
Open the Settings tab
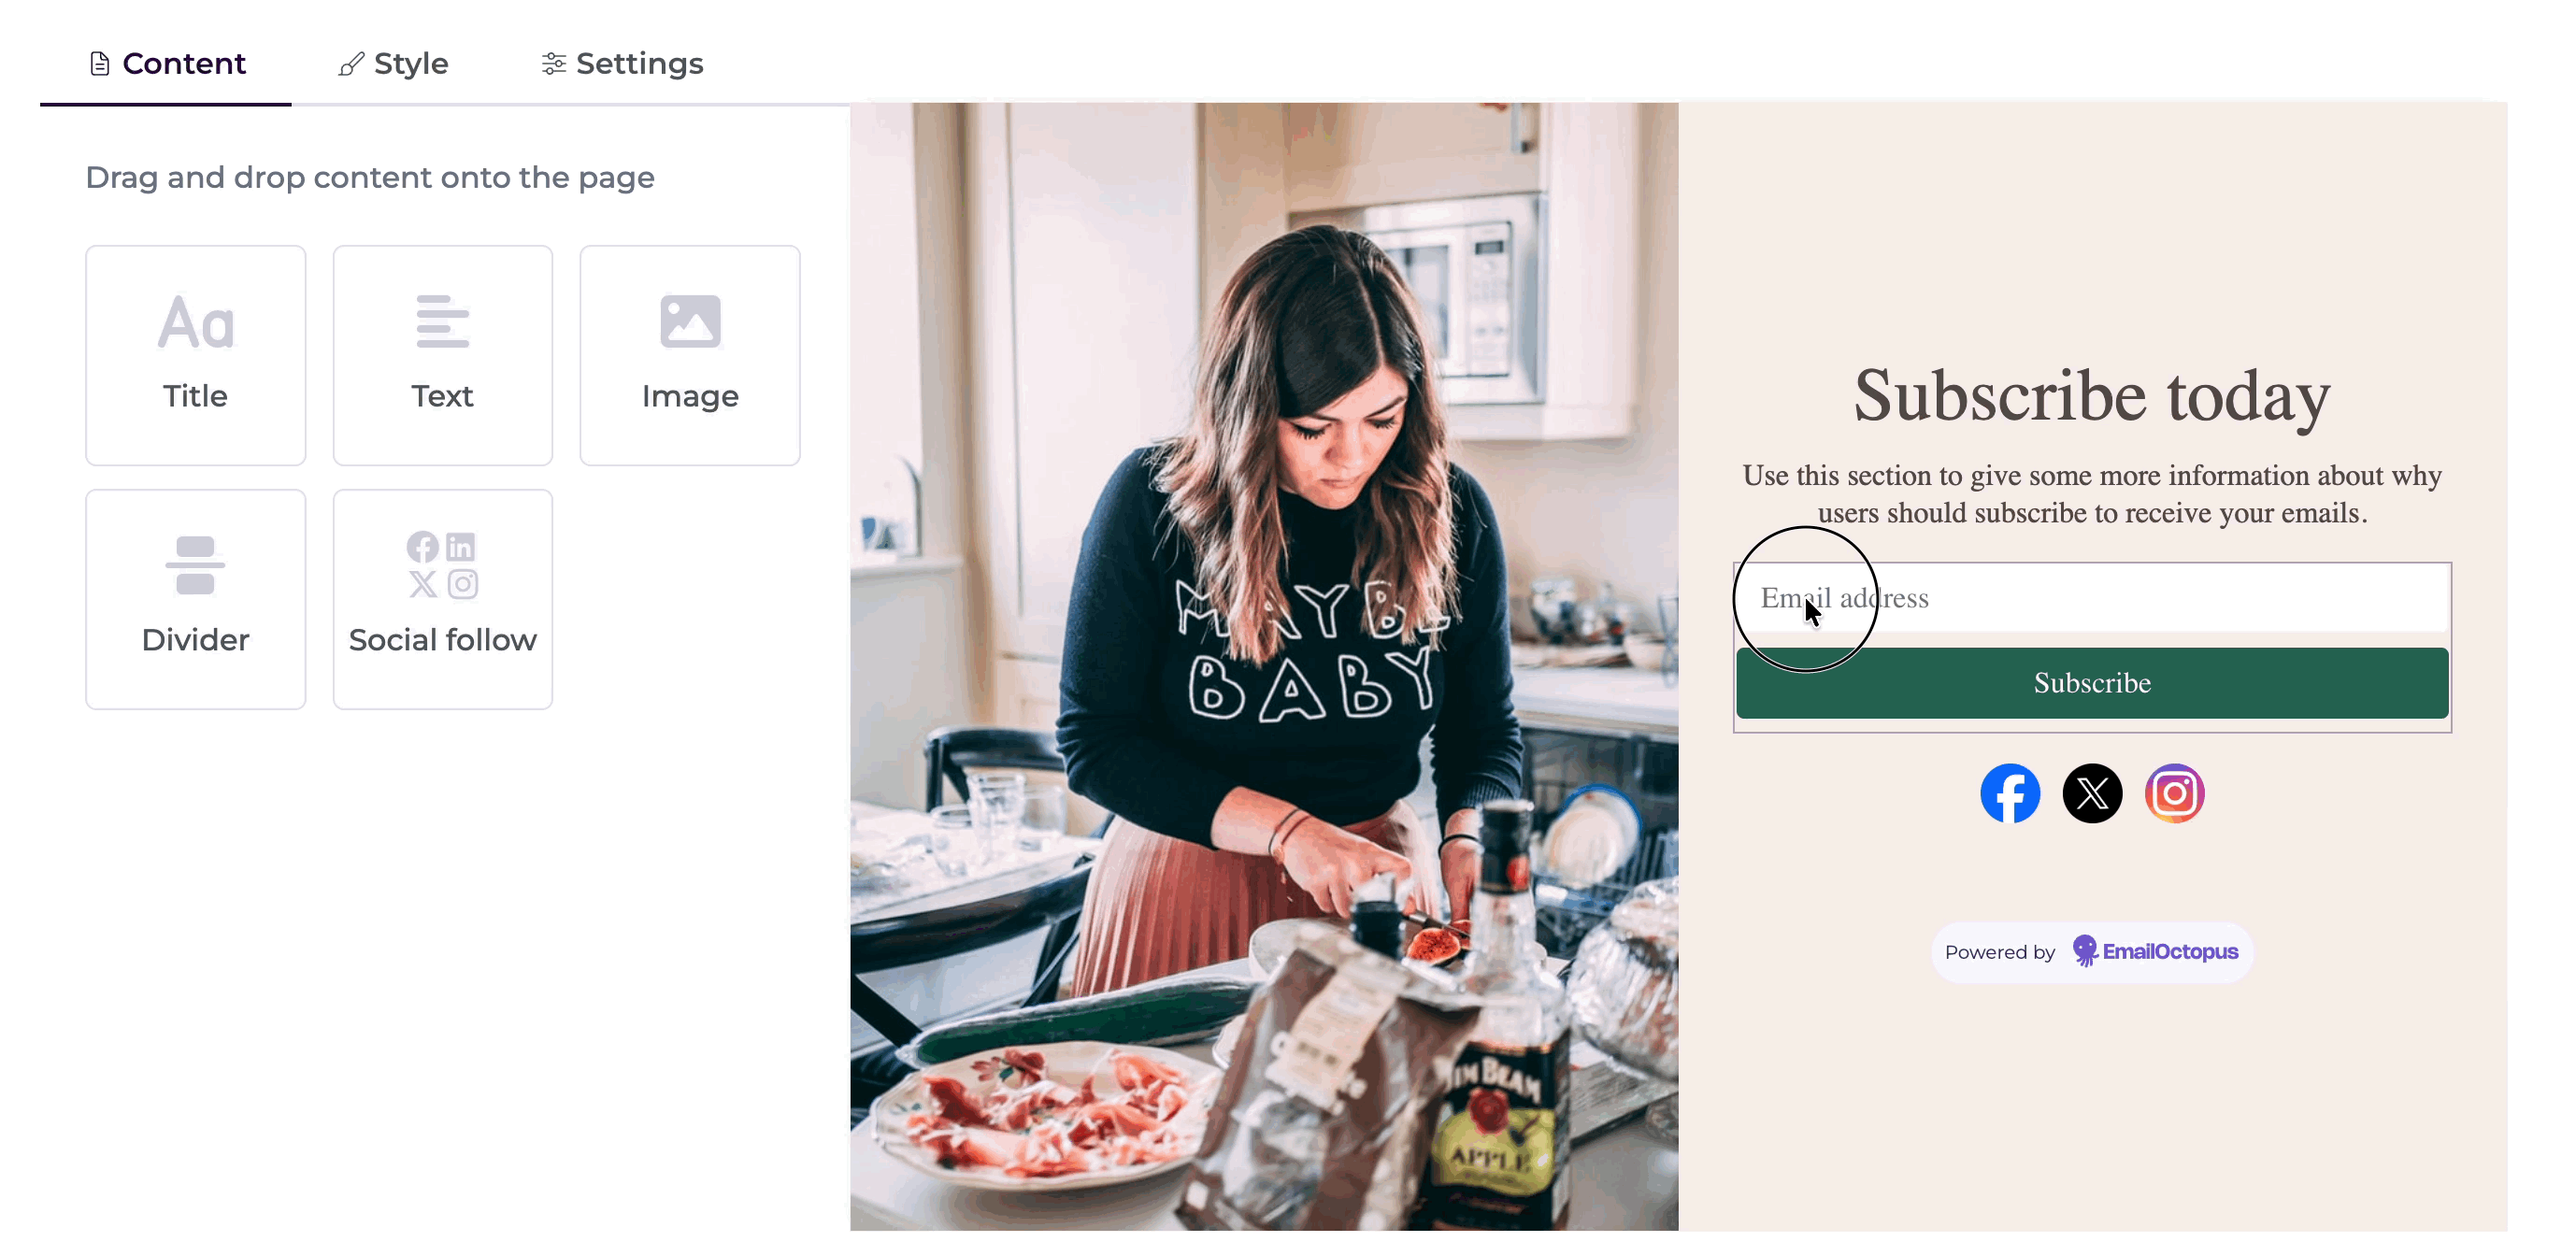tap(622, 64)
